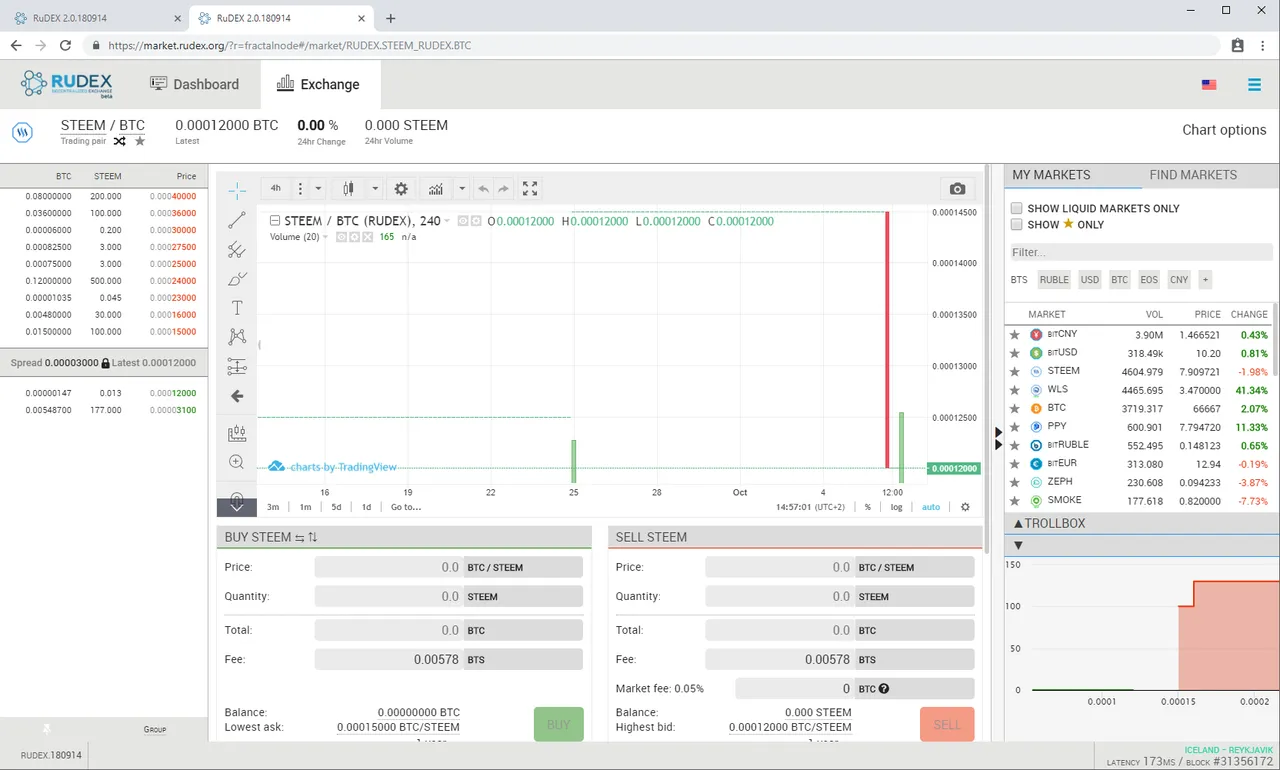Switch to the FIND MARKETS tab
The width and height of the screenshot is (1280, 770).
tap(1193, 175)
